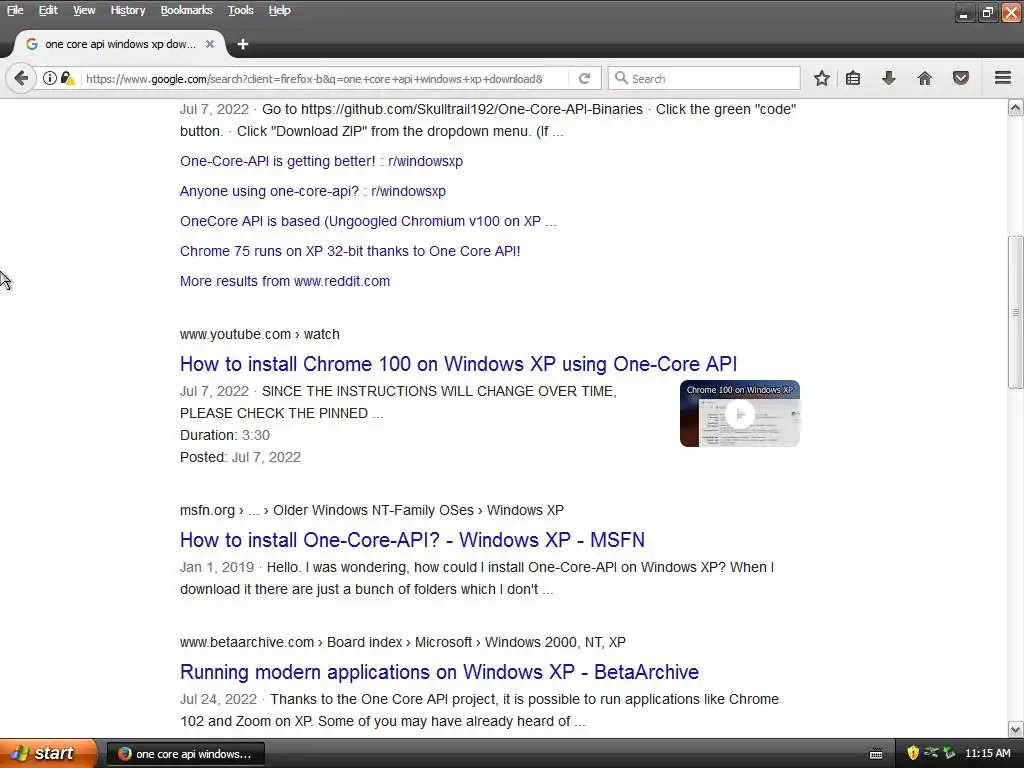Viewport: 1024px width, 768px height.
Task: Open the Bookmarks menu
Action: 186,10
